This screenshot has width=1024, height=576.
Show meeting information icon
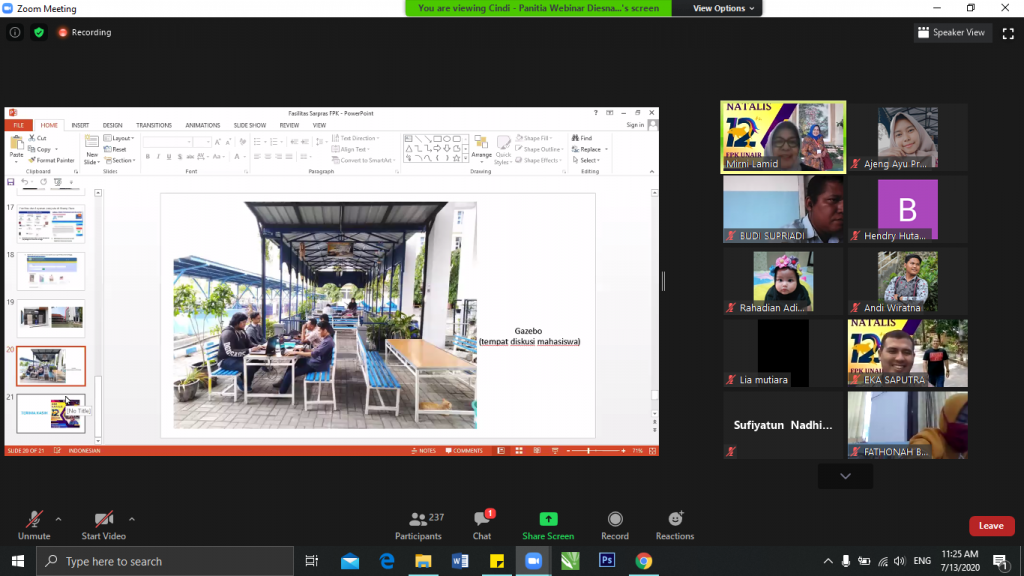click(15, 32)
